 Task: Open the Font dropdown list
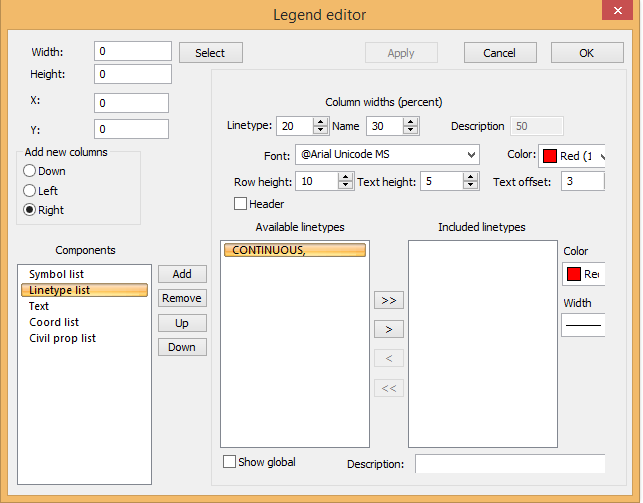point(470,155)
